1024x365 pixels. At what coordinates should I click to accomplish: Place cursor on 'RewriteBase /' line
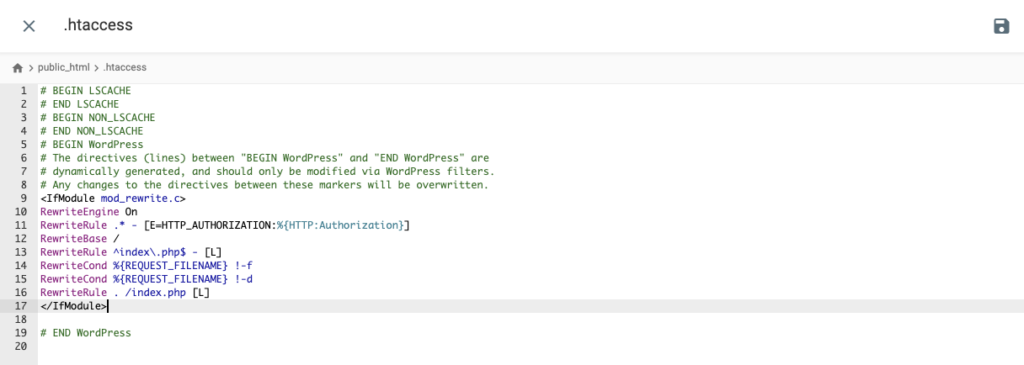coord(79,238)
